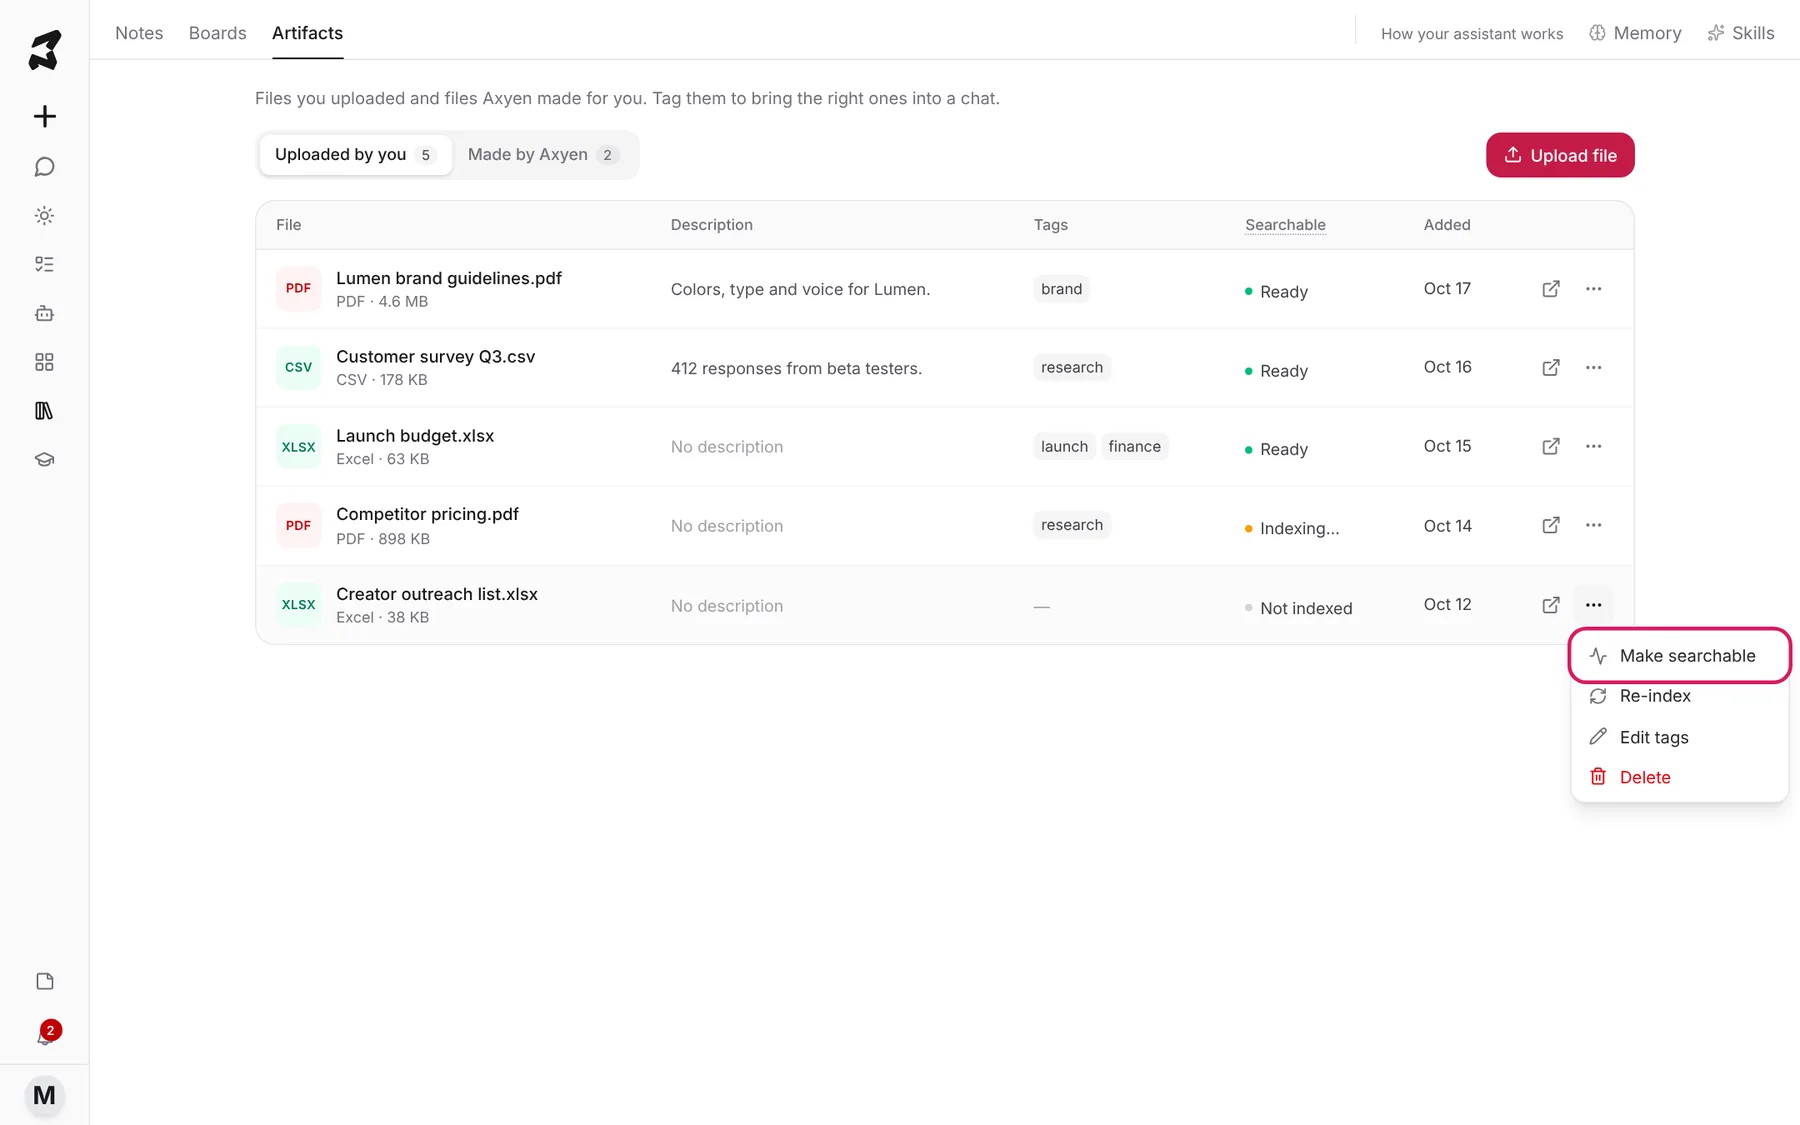The height and width of the screenshot is (1125, 1800).
Task: Choose Edit tags in the context menu
Action: coord(1679,737)
